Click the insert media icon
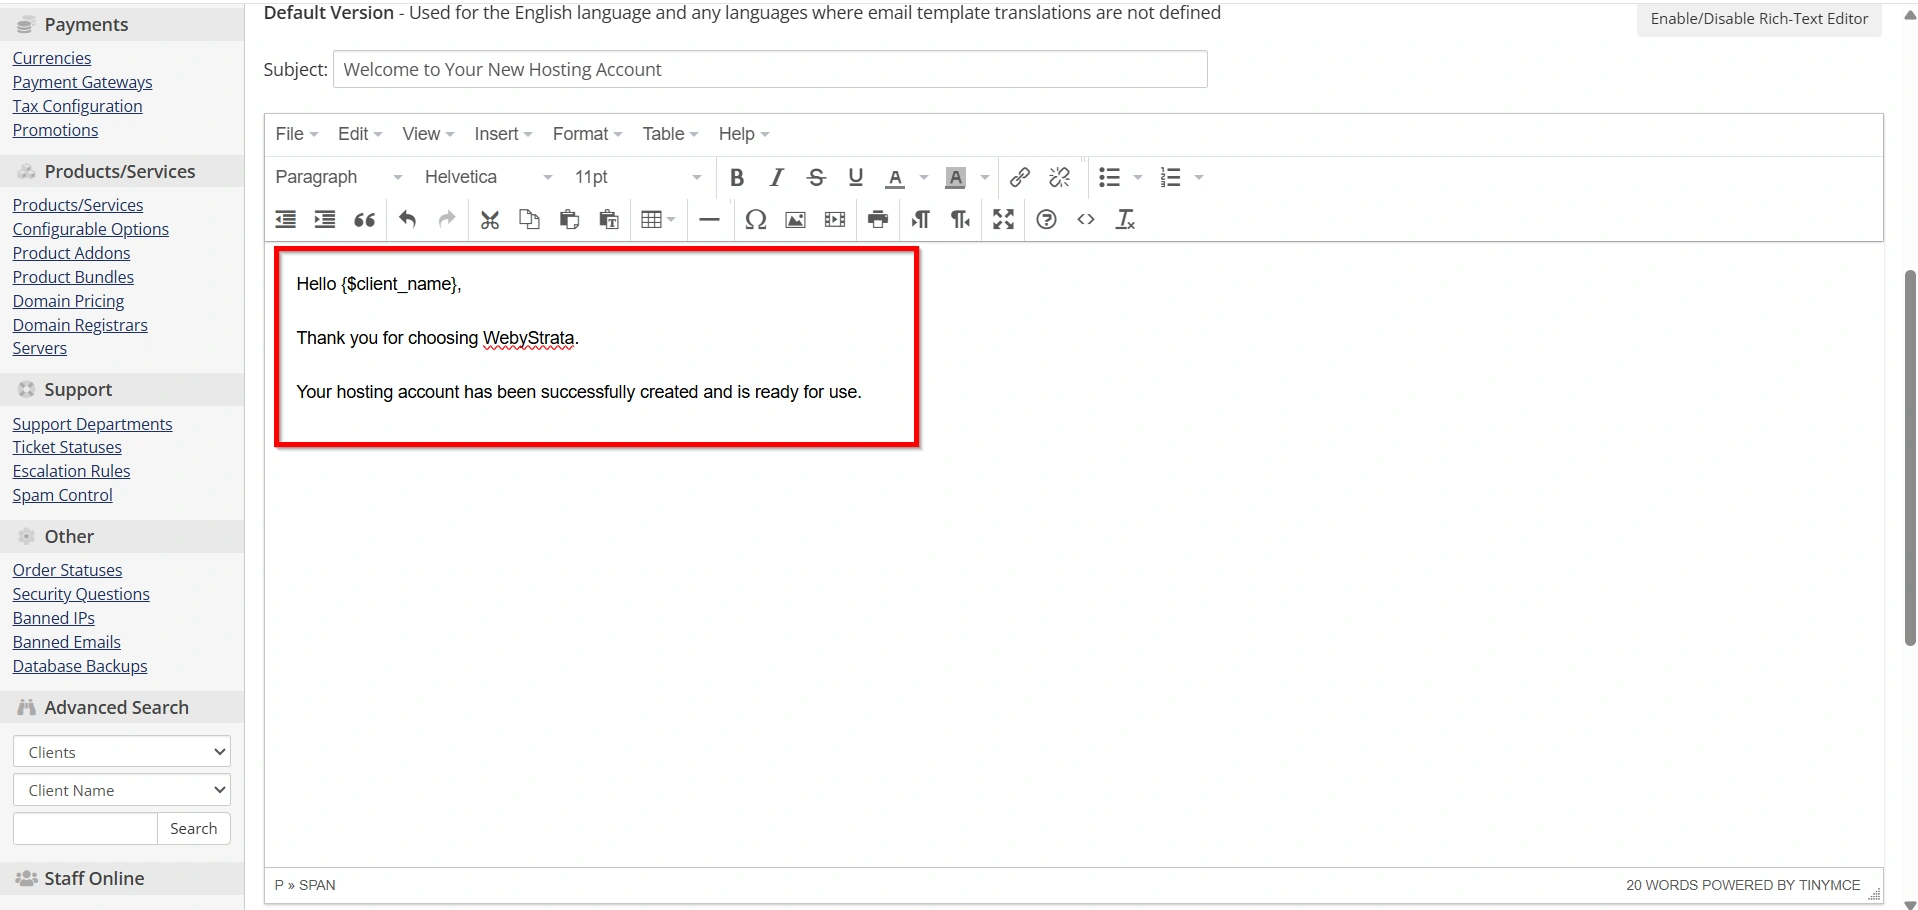 [x=835, y=220]
